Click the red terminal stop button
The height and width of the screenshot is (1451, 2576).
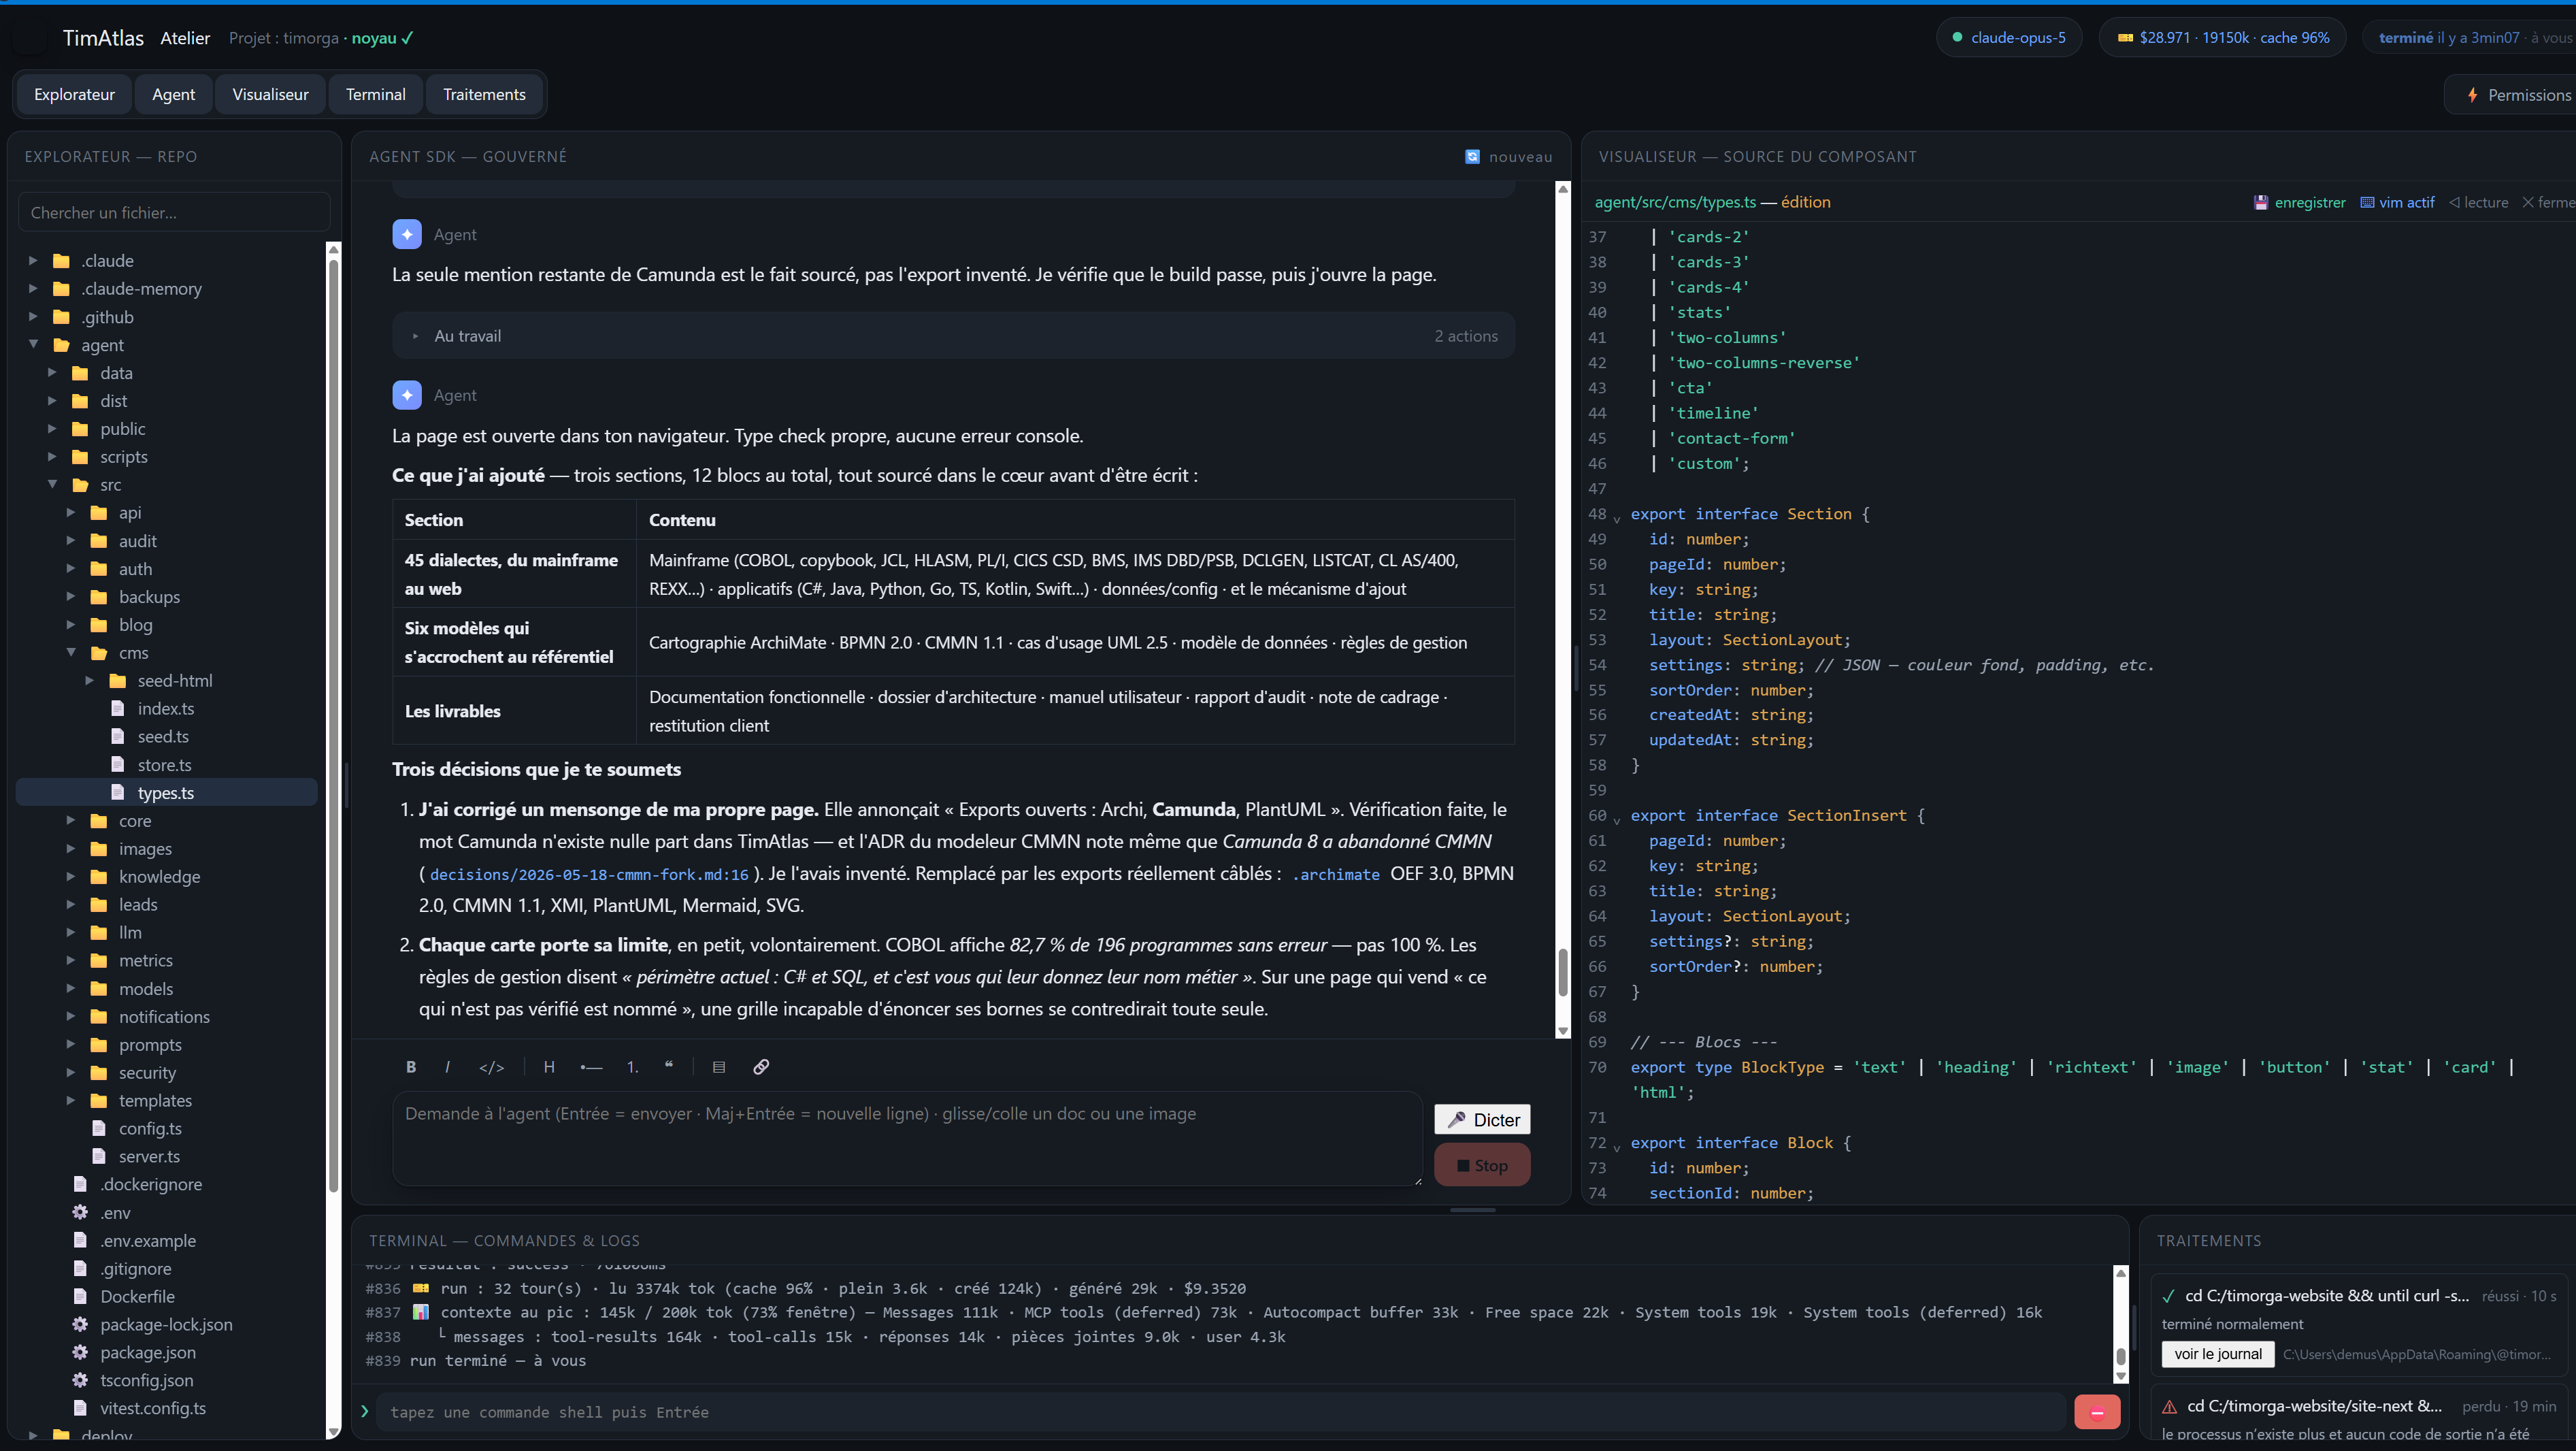coord(2097,1412)
